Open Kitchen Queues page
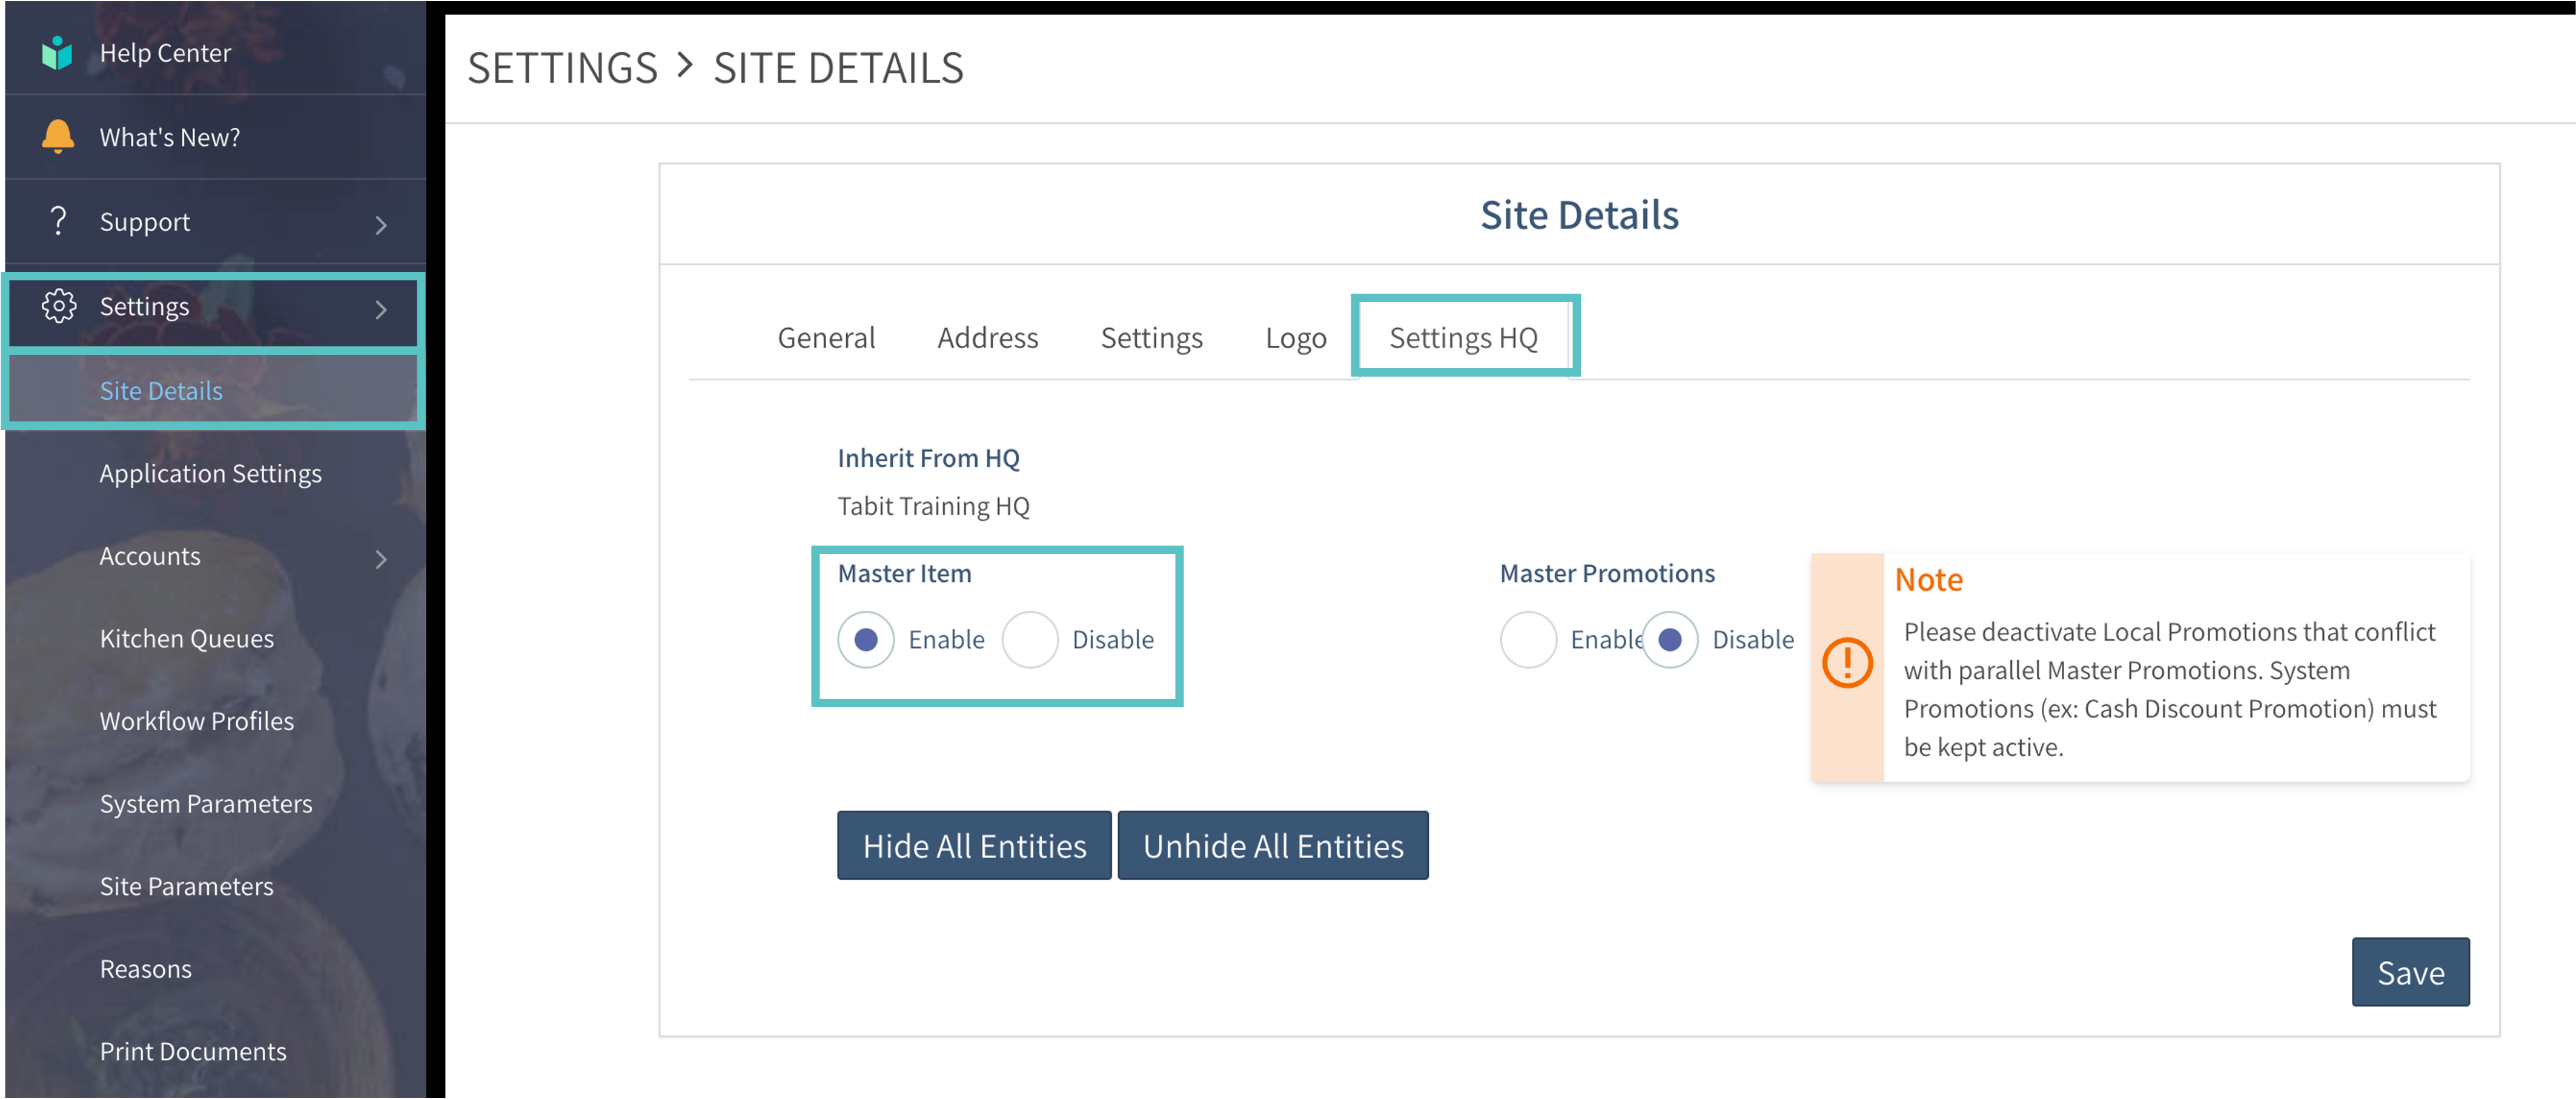The width and height of the screenshot is (2576, 1099). click(x=187, y=639)
